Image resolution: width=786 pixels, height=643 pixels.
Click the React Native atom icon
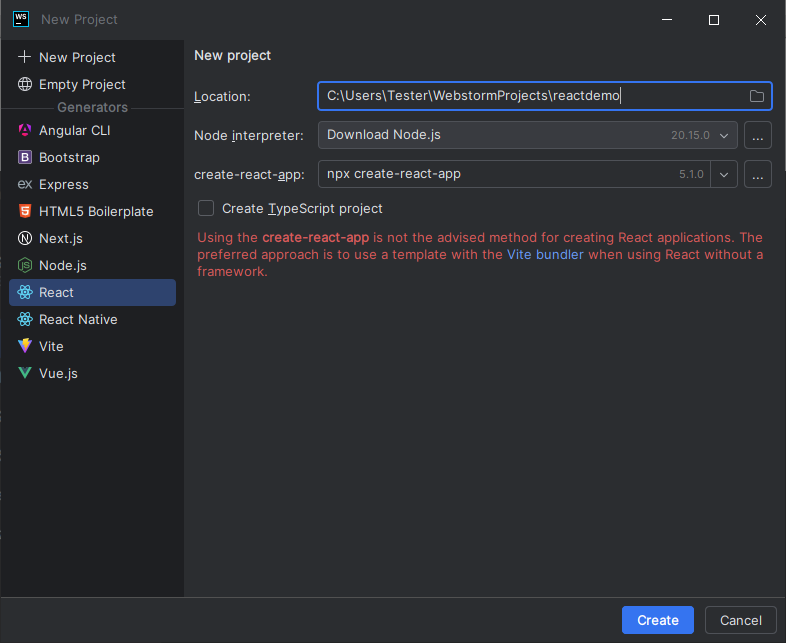click(x=25, y=319)
